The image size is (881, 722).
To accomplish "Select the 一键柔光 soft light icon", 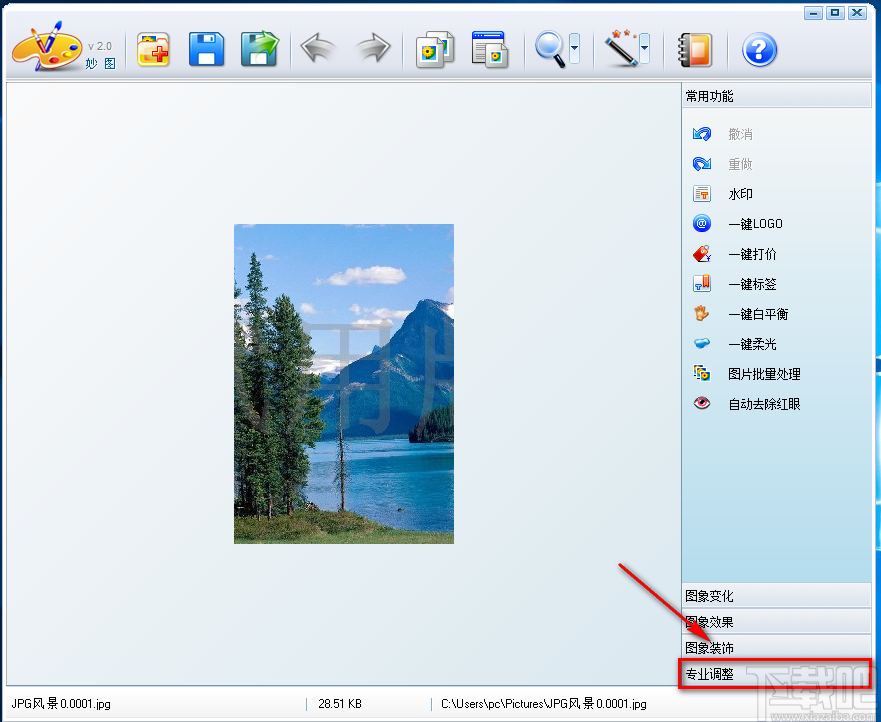I will 701,344.
